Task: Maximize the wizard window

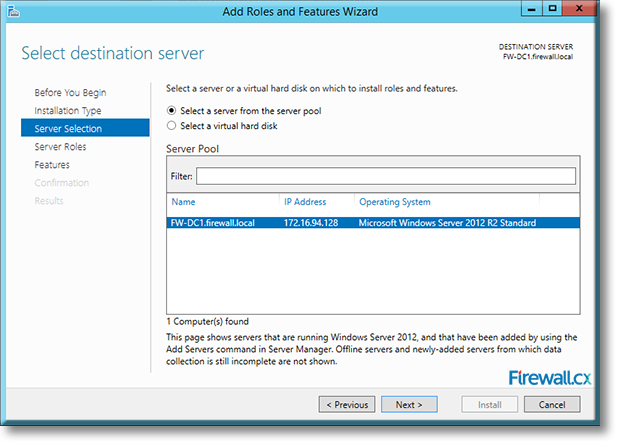Action: [x=552, y=9]
